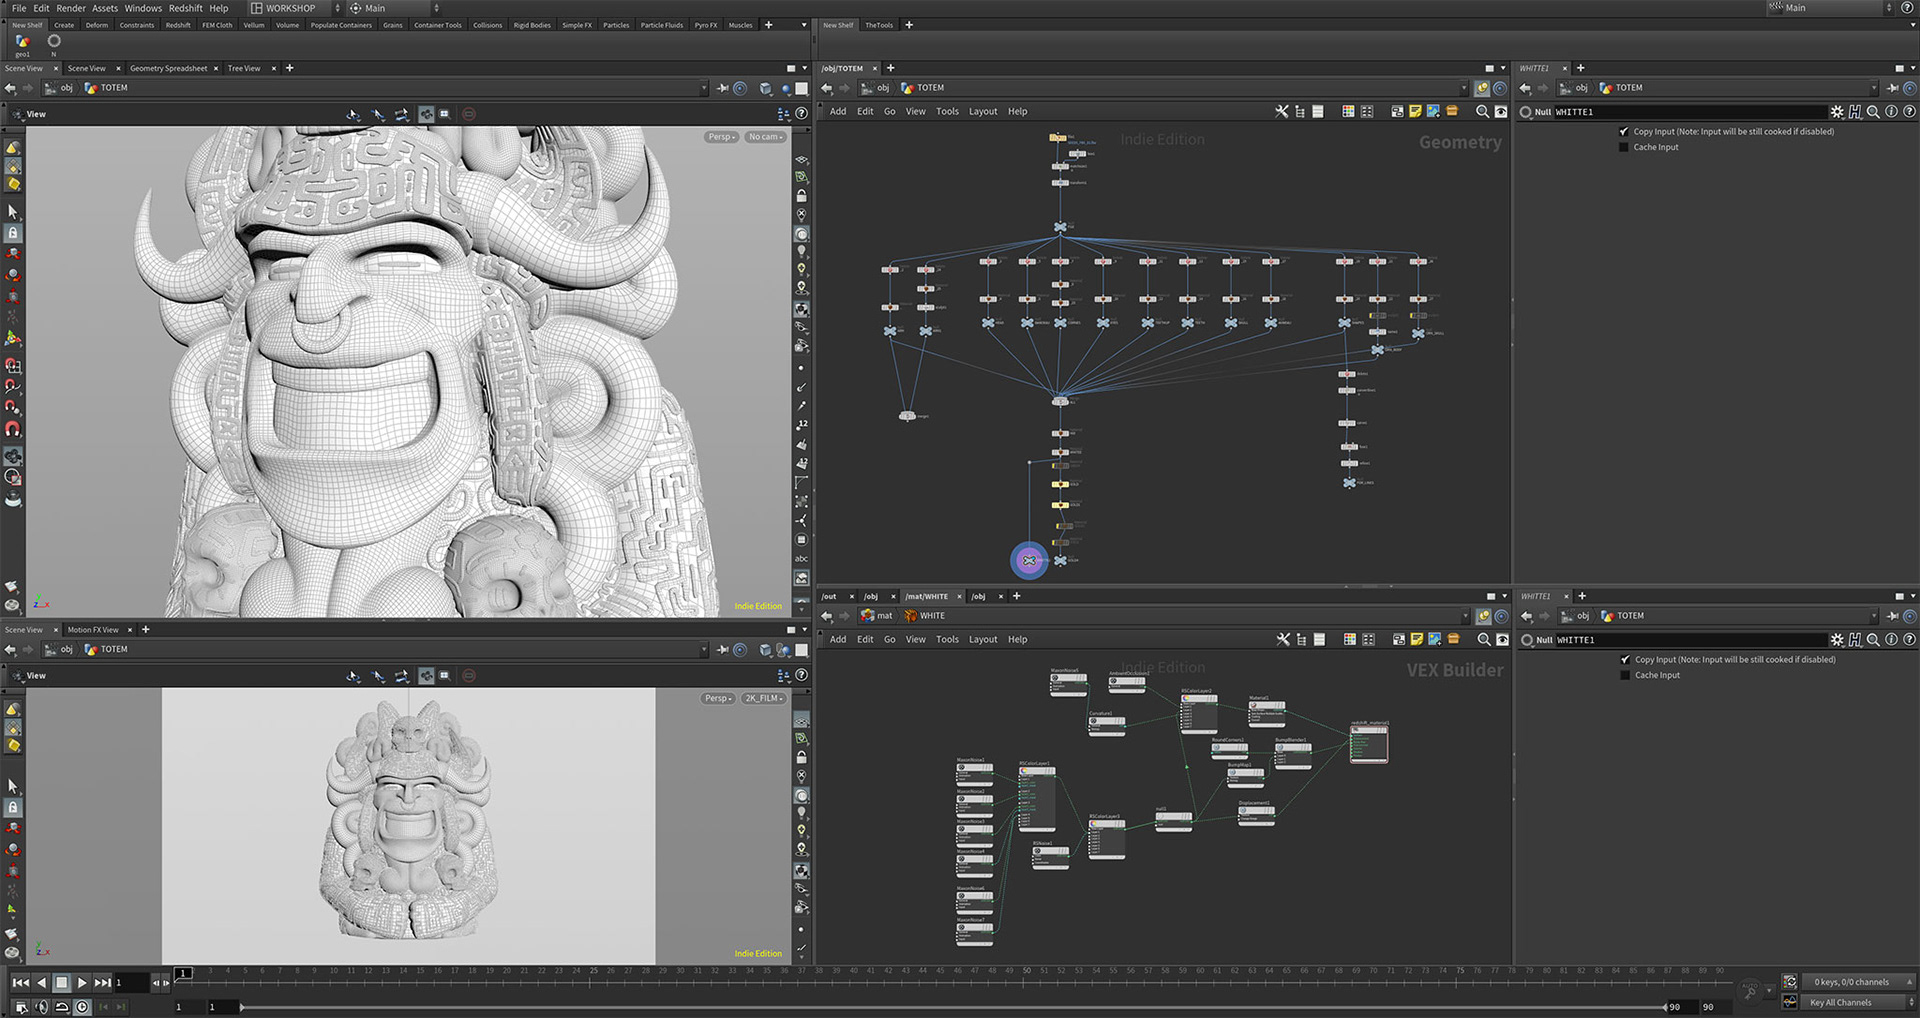1920x1018 pixels.
Task: Toggle Cache Input checkbox in lower WHITTE1 panel
Action: point(1625,675)
